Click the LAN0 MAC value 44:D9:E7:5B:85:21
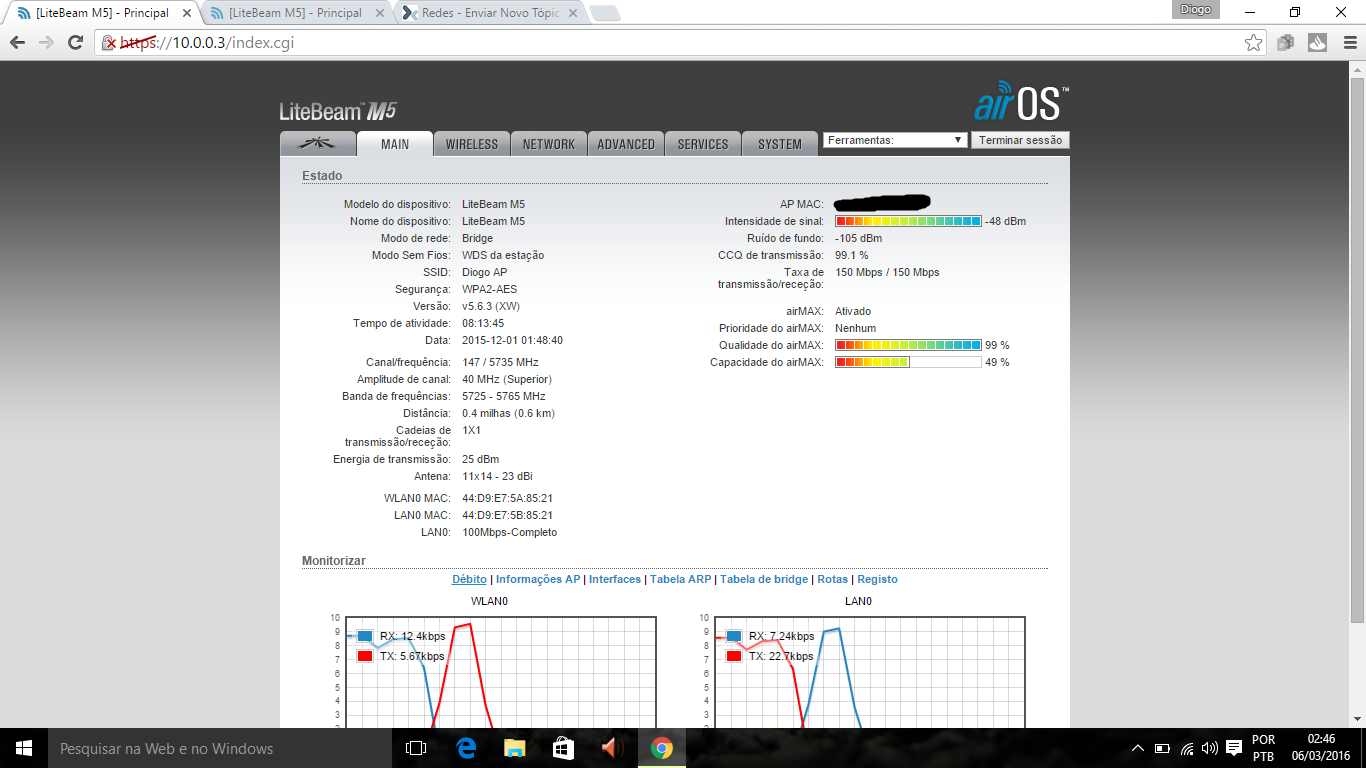This screenshot has height=768, width=1366. point(507,515)
